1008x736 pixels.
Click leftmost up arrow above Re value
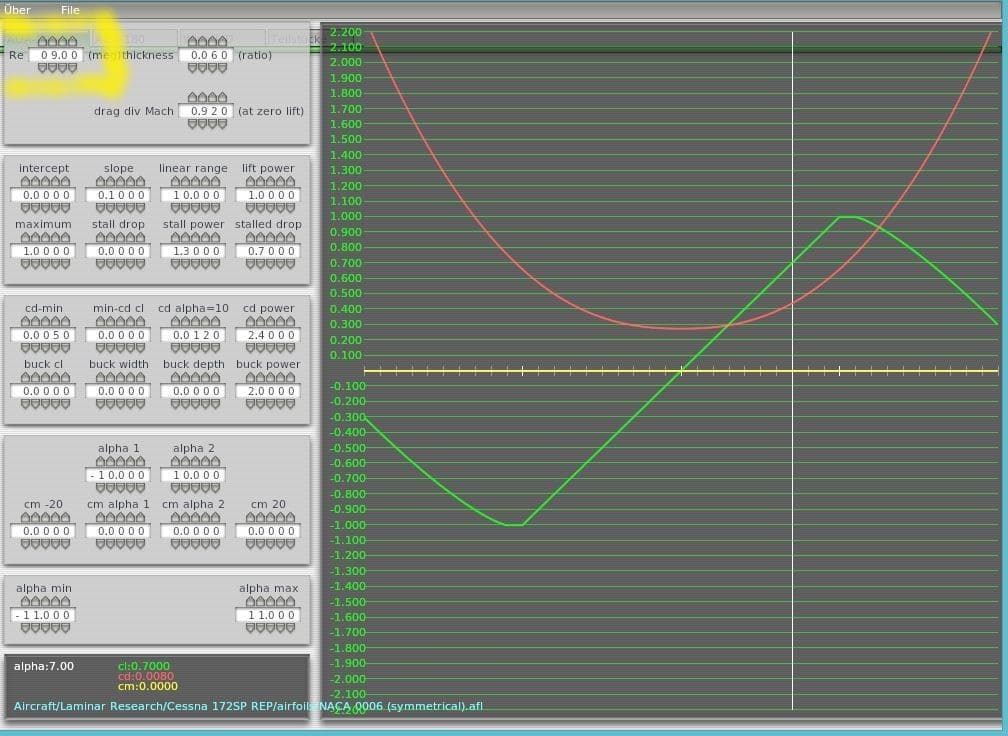coord(42,42)
